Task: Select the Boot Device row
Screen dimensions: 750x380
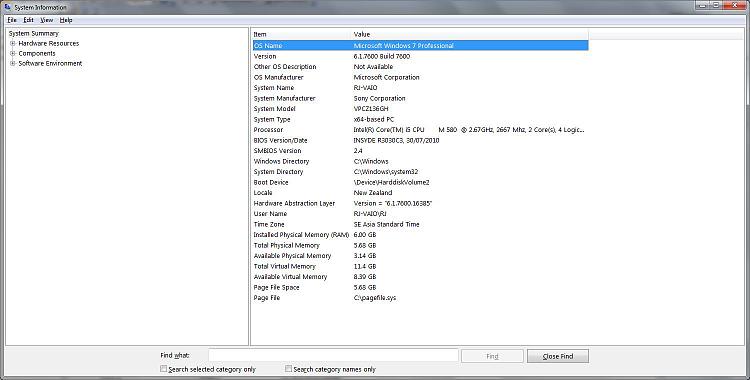Action: point(420,182)
